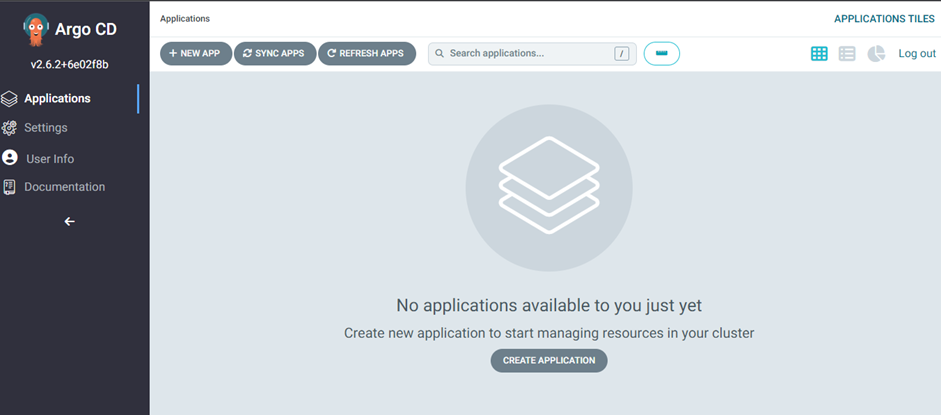
Task: Click the Documentation book icon
Action: 9,187
